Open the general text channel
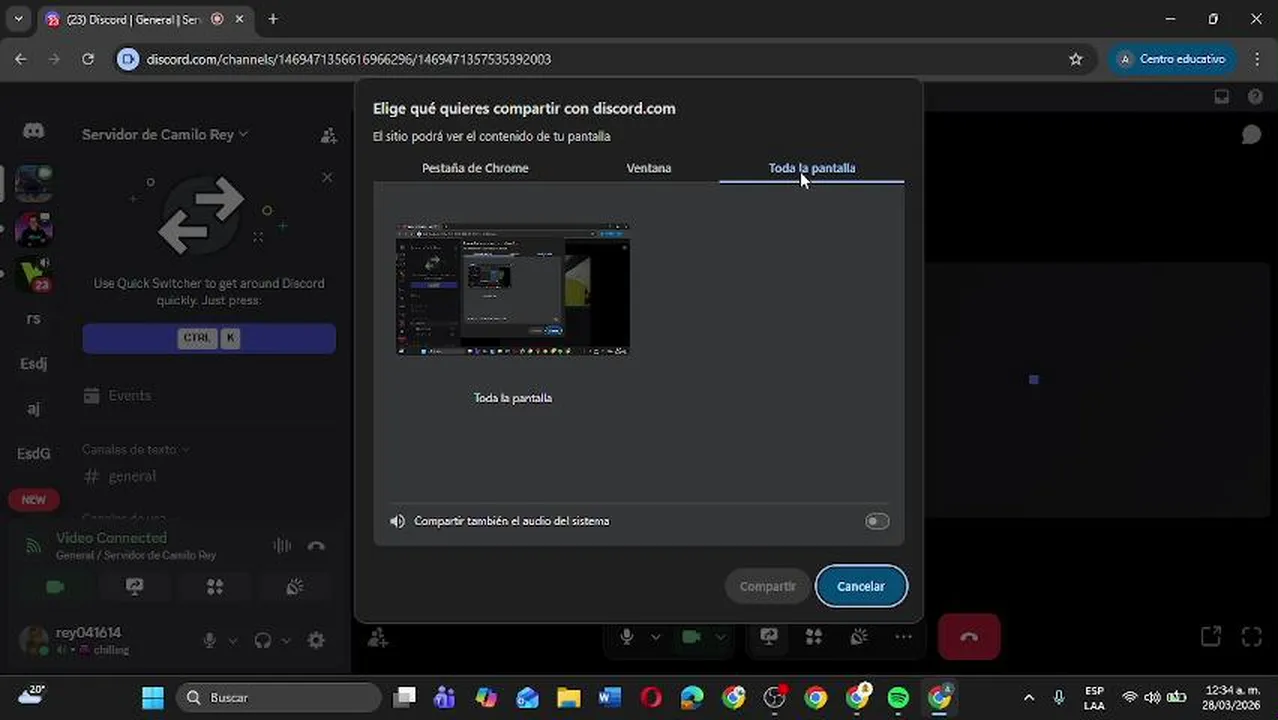Viewport: 1278px width, 720px height. point(132,477)
